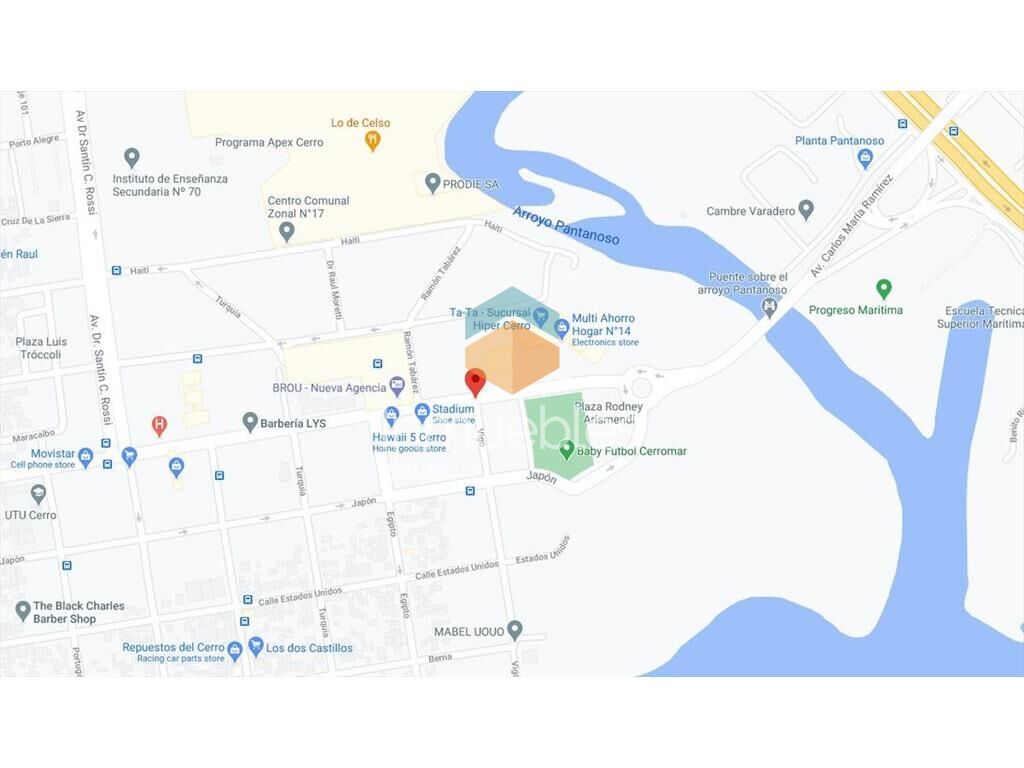Click the orange hexagon highlighted area
This screenshot has height=768, width=1024.
[x=513, y=359]
